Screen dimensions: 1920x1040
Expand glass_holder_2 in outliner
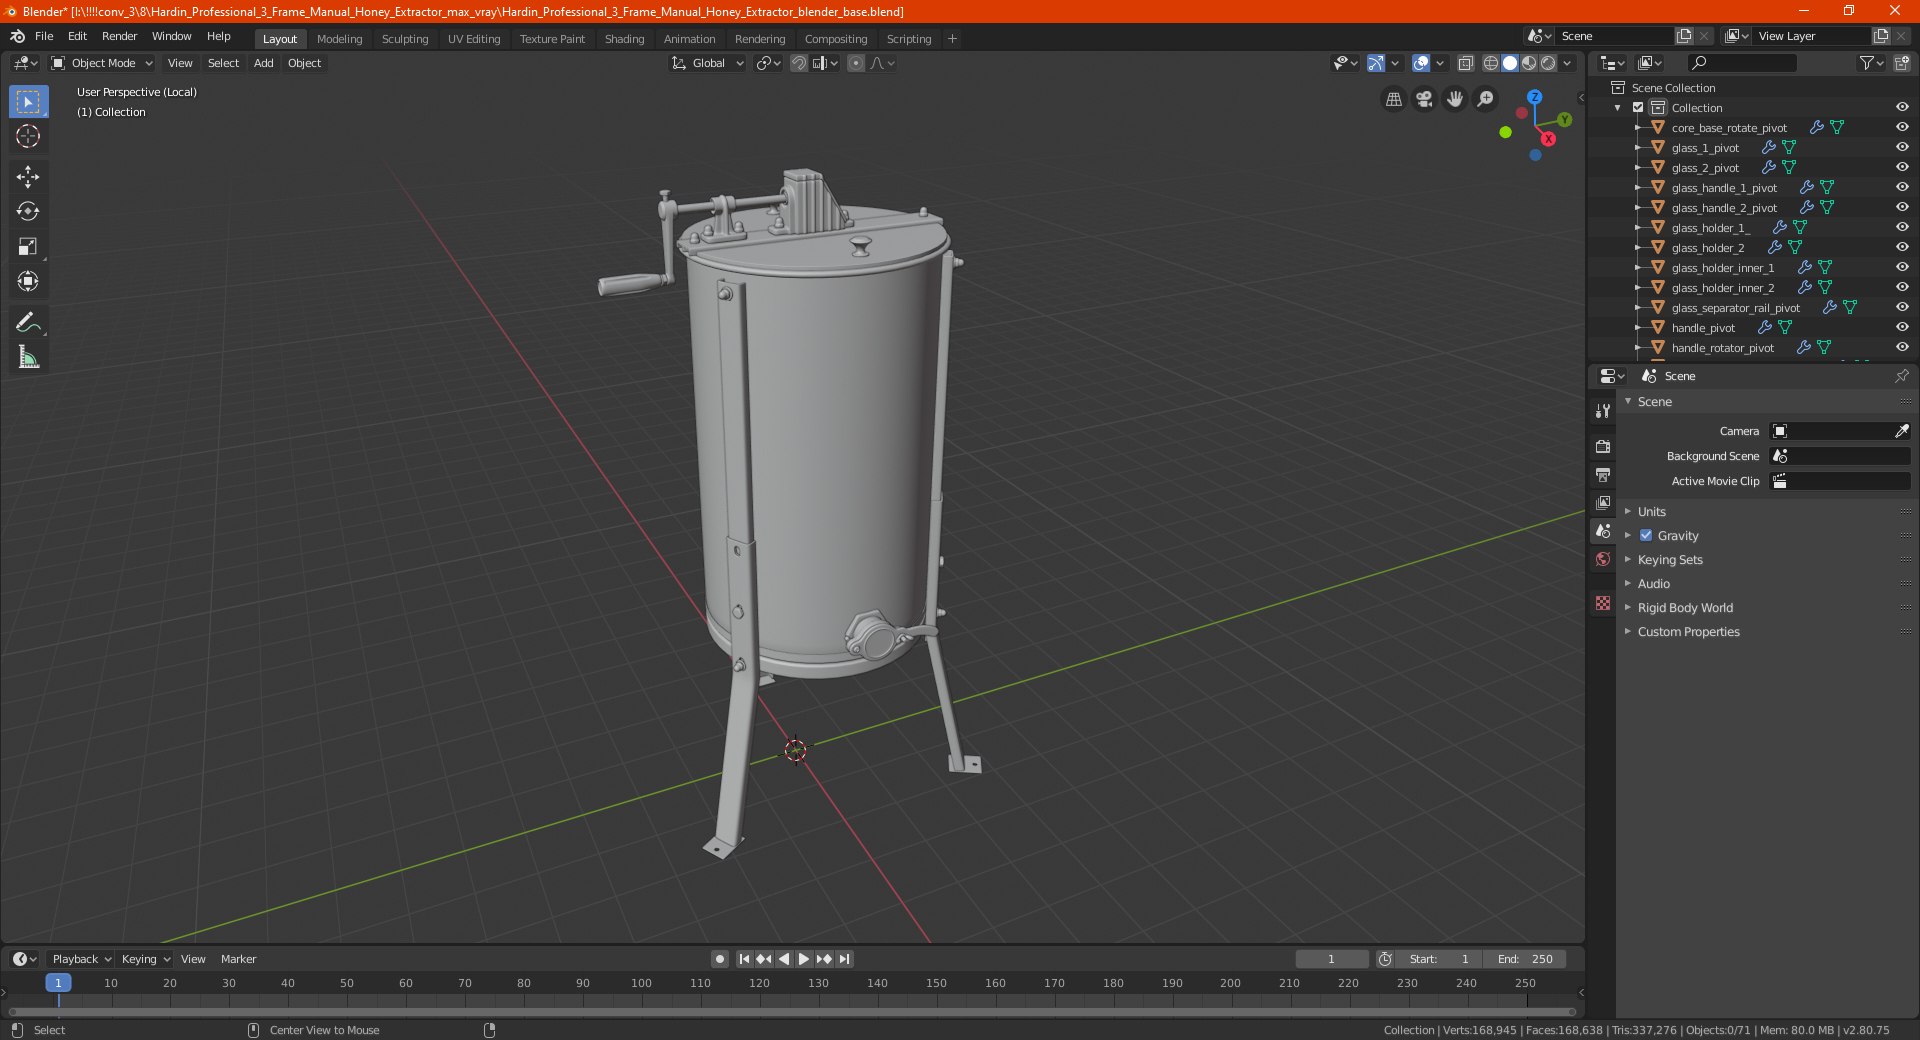pyautogui.click(x=1637, y=247)
